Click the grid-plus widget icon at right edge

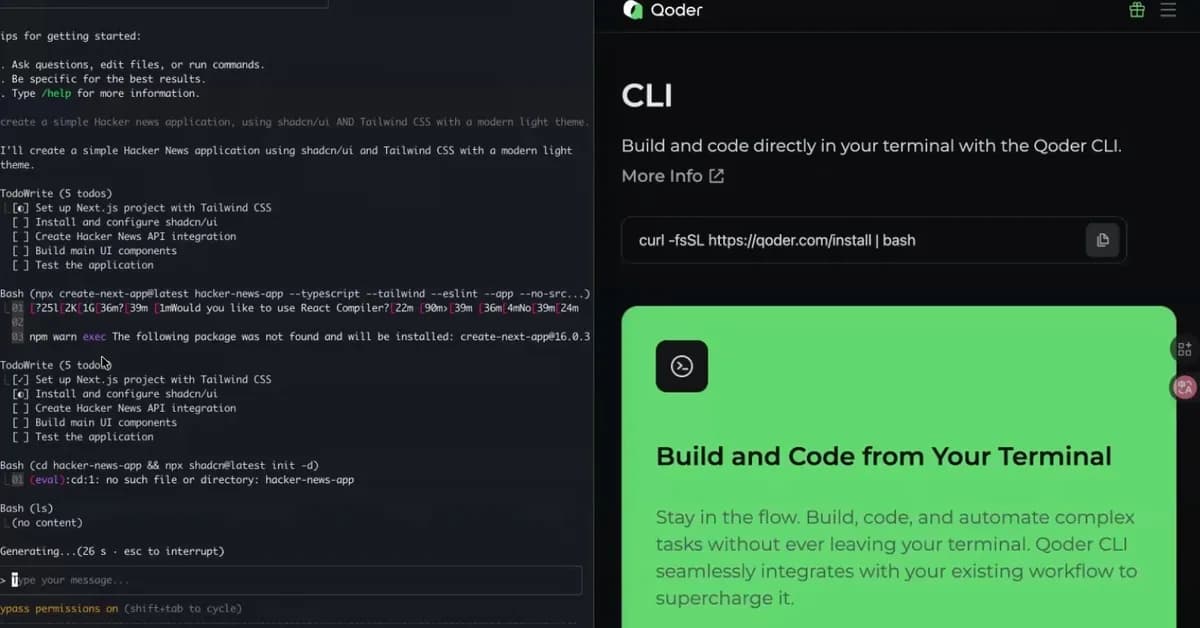[x=1185, y=349]
